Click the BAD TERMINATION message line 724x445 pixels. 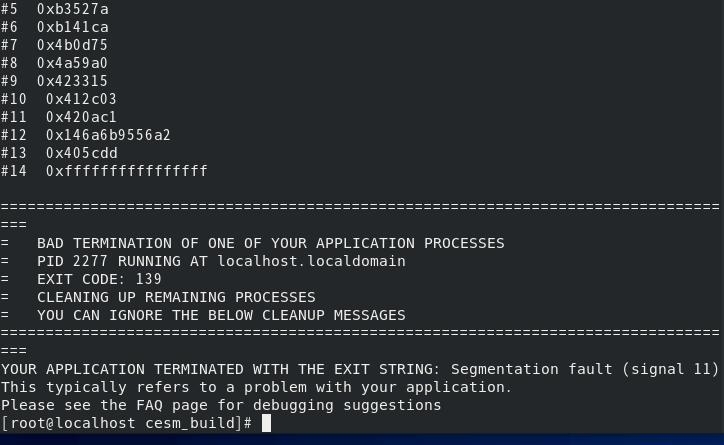pyautogui.click(x=270, y=243)
